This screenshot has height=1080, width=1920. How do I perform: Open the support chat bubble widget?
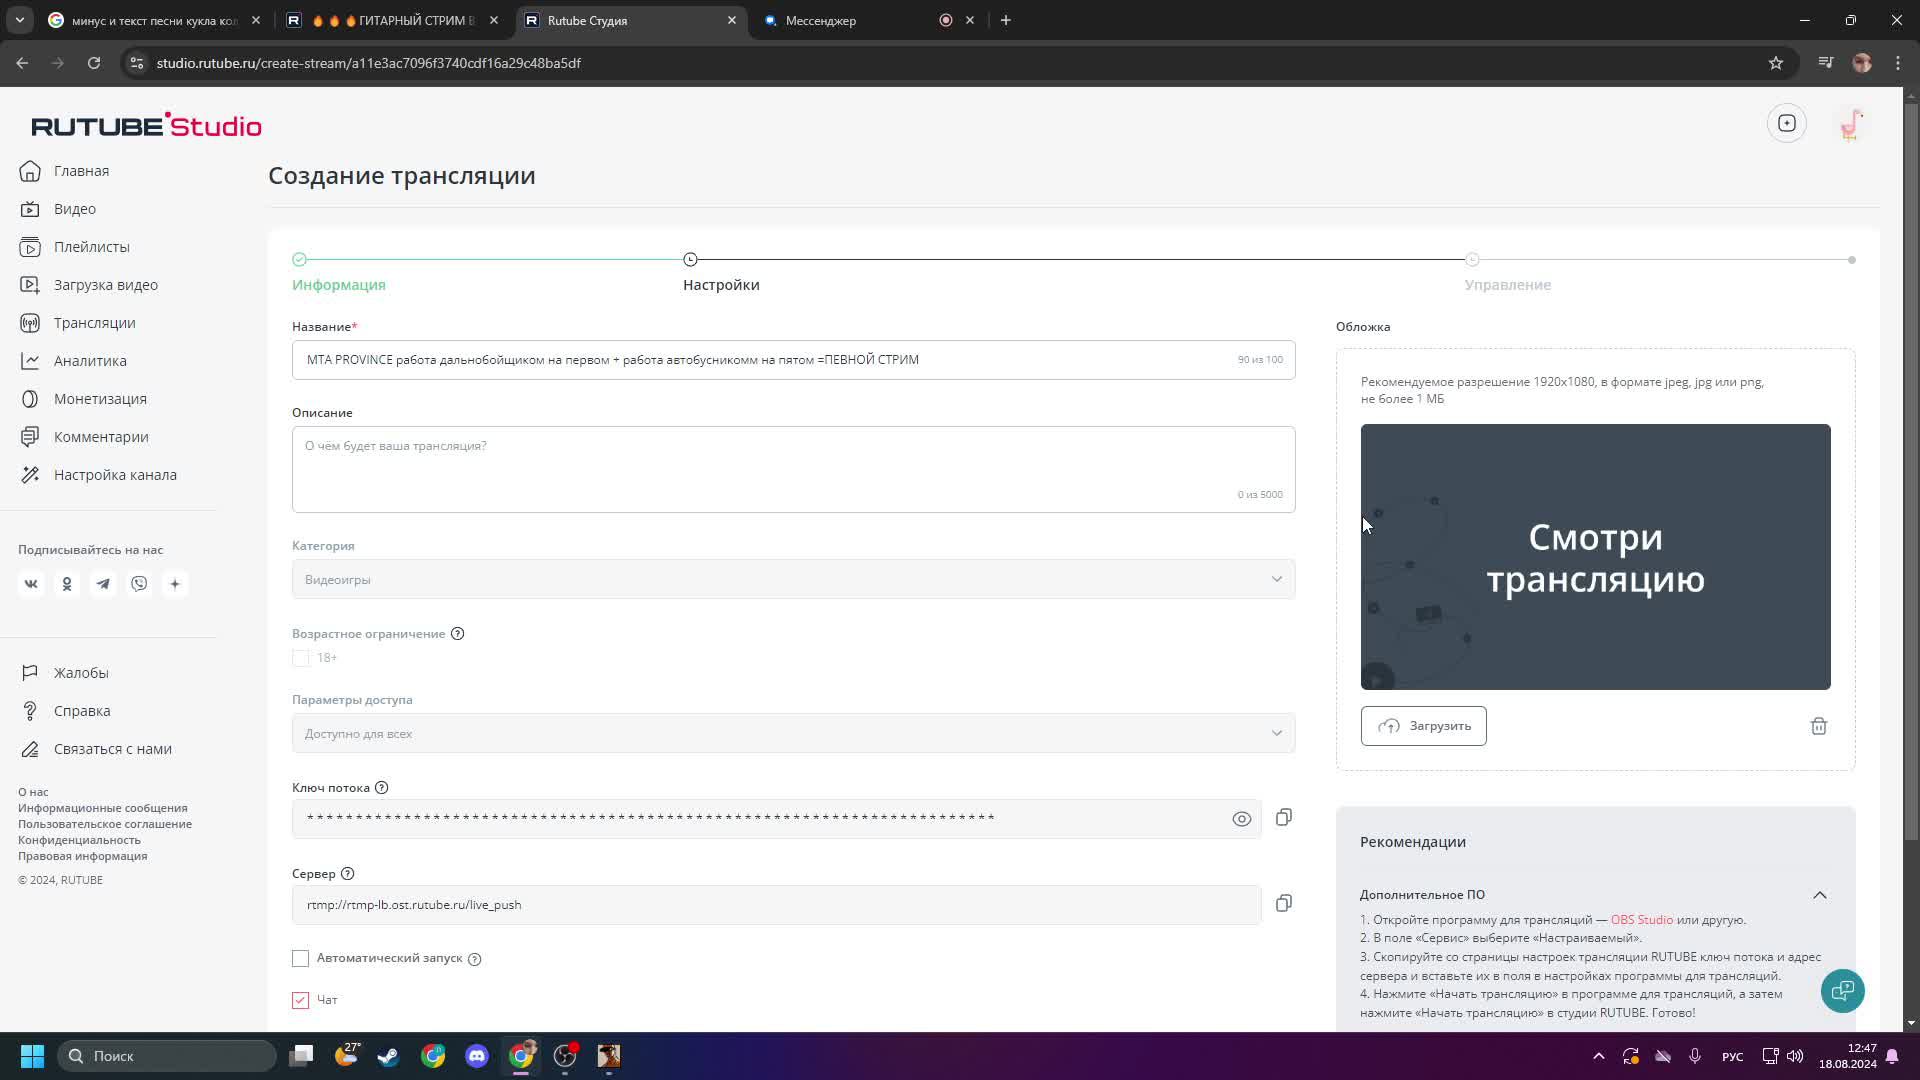1842,991
